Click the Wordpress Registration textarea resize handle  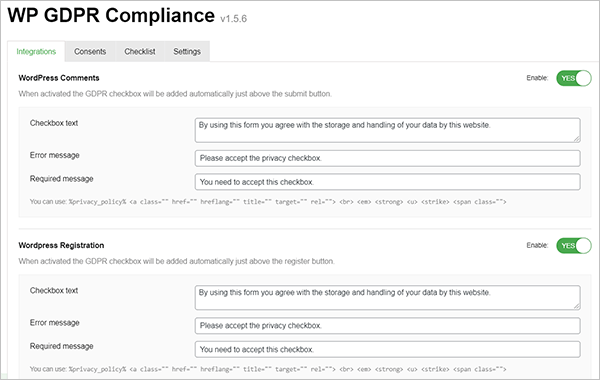pos(577,306)
